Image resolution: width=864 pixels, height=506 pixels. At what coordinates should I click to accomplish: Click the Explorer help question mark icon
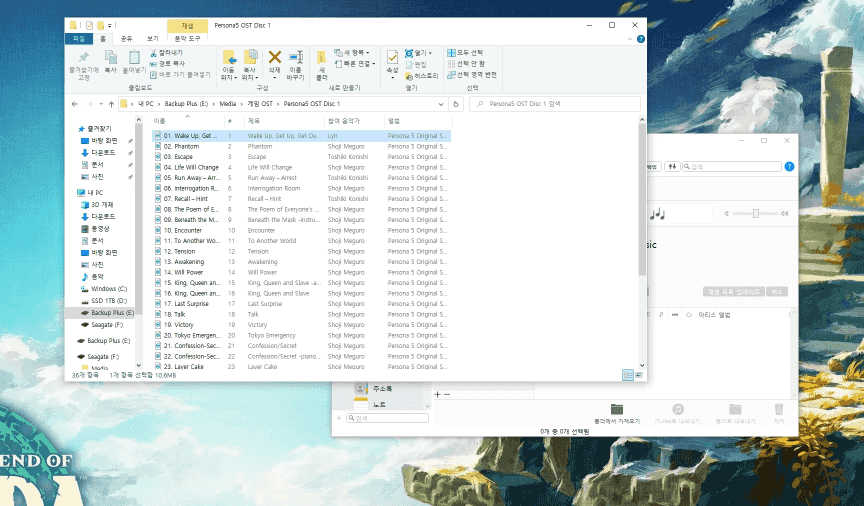tap(640, 39)
